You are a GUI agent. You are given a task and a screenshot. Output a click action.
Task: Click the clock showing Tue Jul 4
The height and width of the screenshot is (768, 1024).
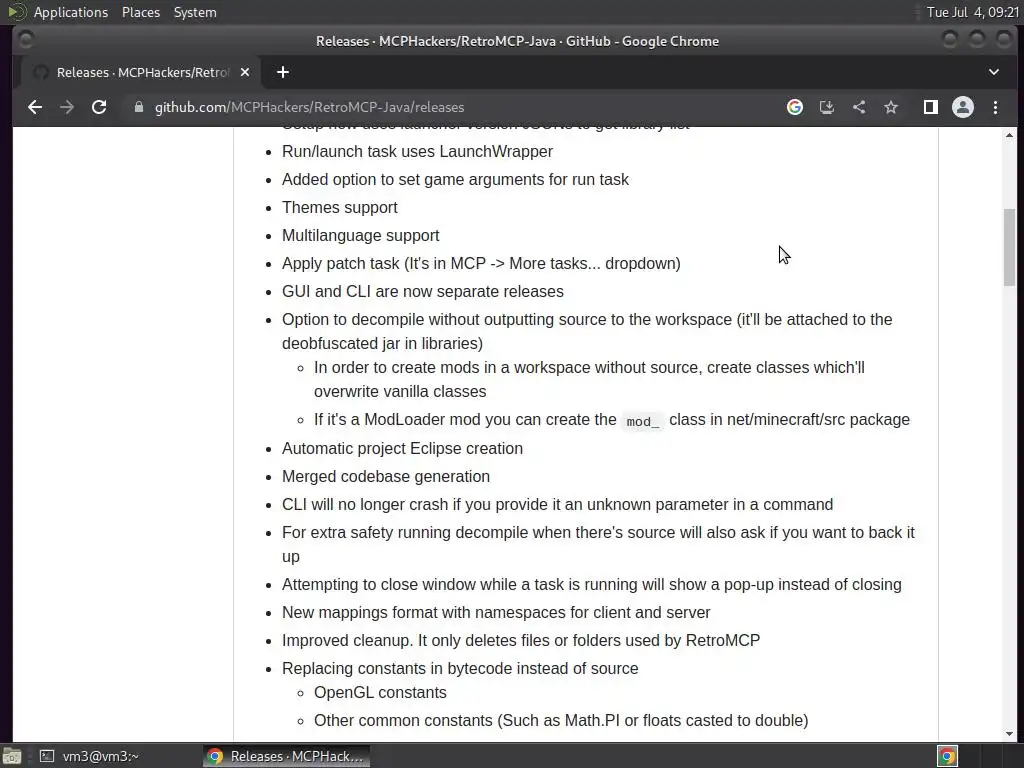click(972, 12)
